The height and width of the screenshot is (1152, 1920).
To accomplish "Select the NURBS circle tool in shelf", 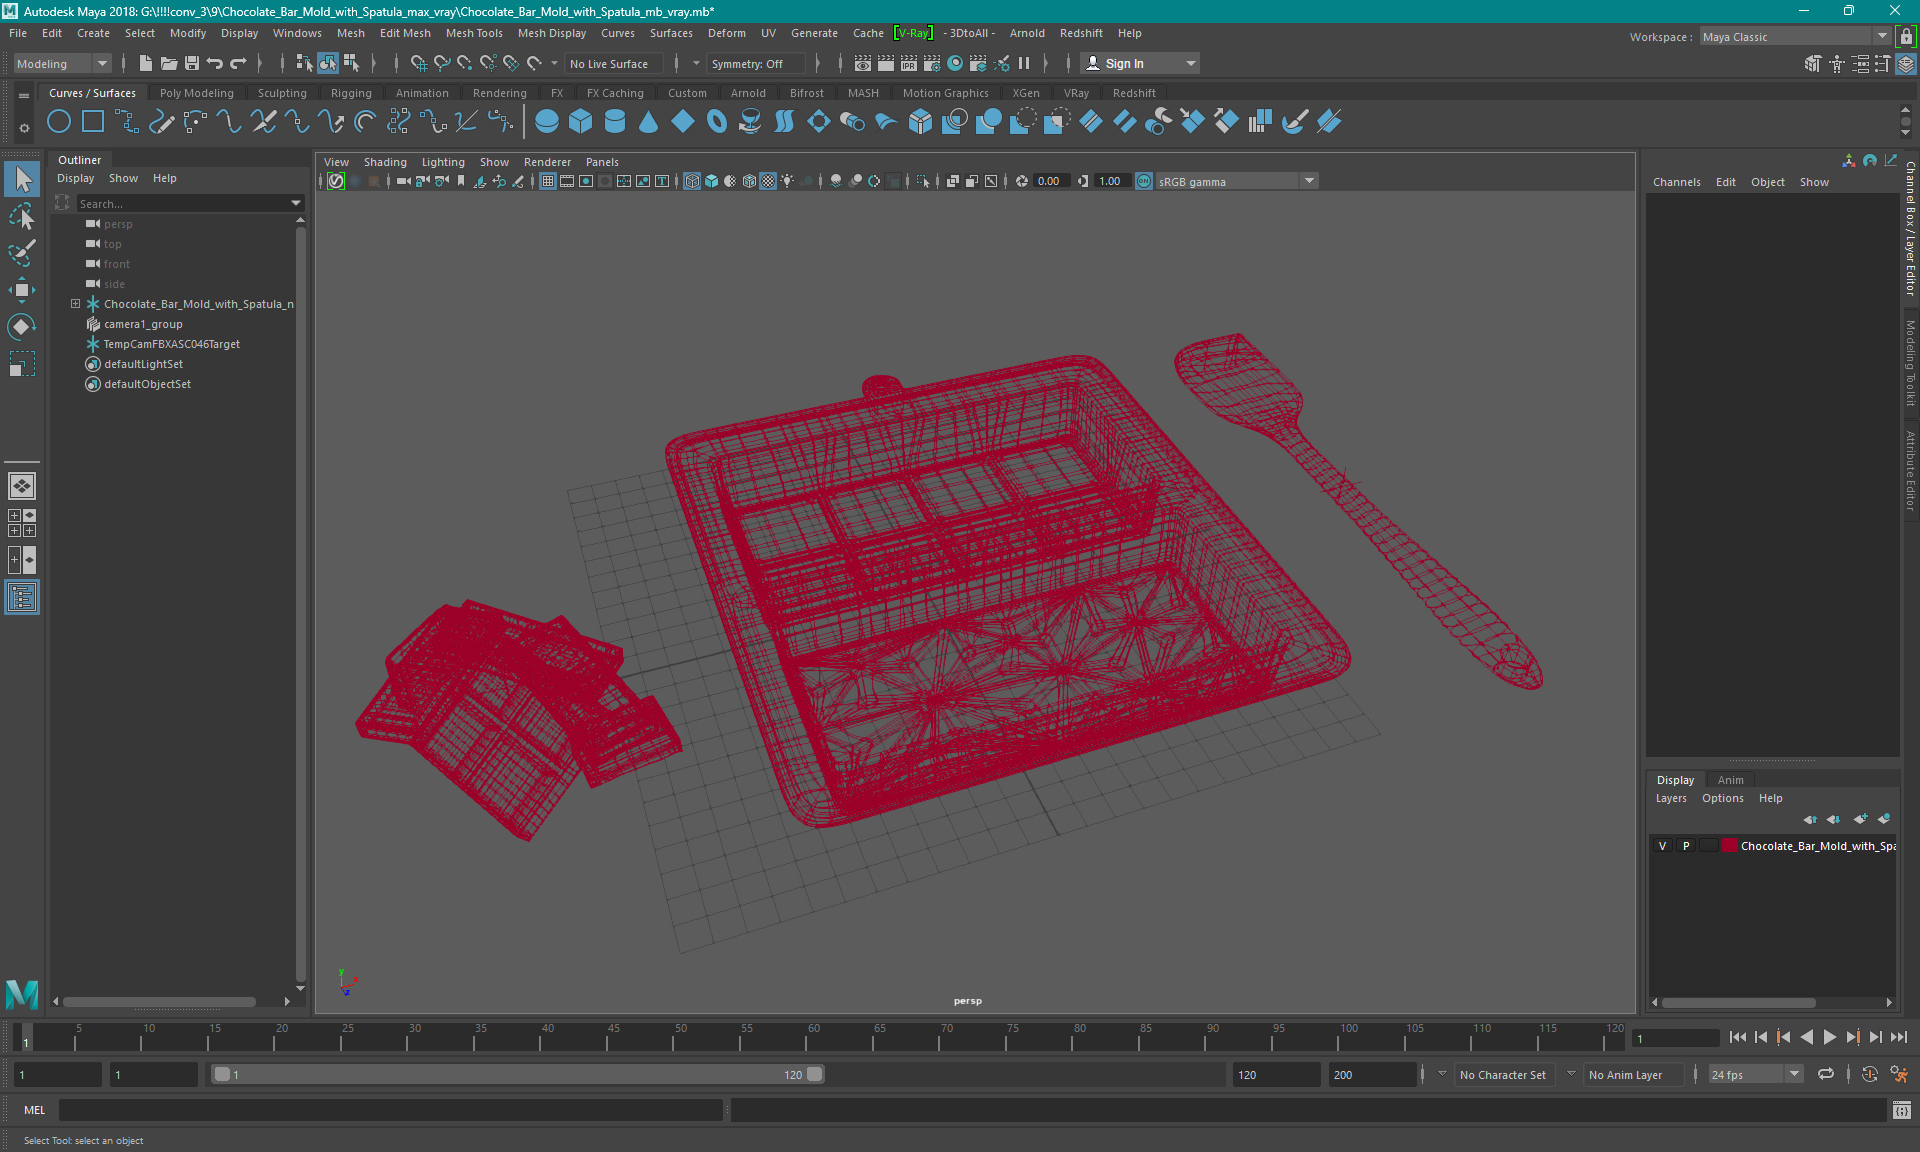I will [x=59, y=122].
